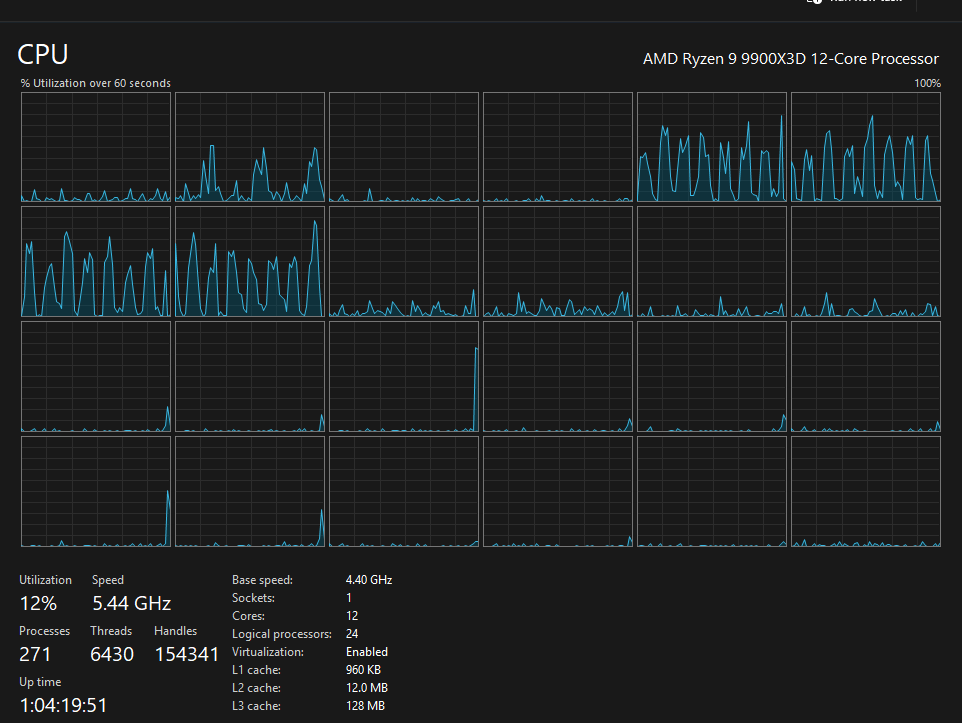Click the 1:04:19:51 up time value
The image size is (962, 723).
pyautogui.click(x=63, y=705)
